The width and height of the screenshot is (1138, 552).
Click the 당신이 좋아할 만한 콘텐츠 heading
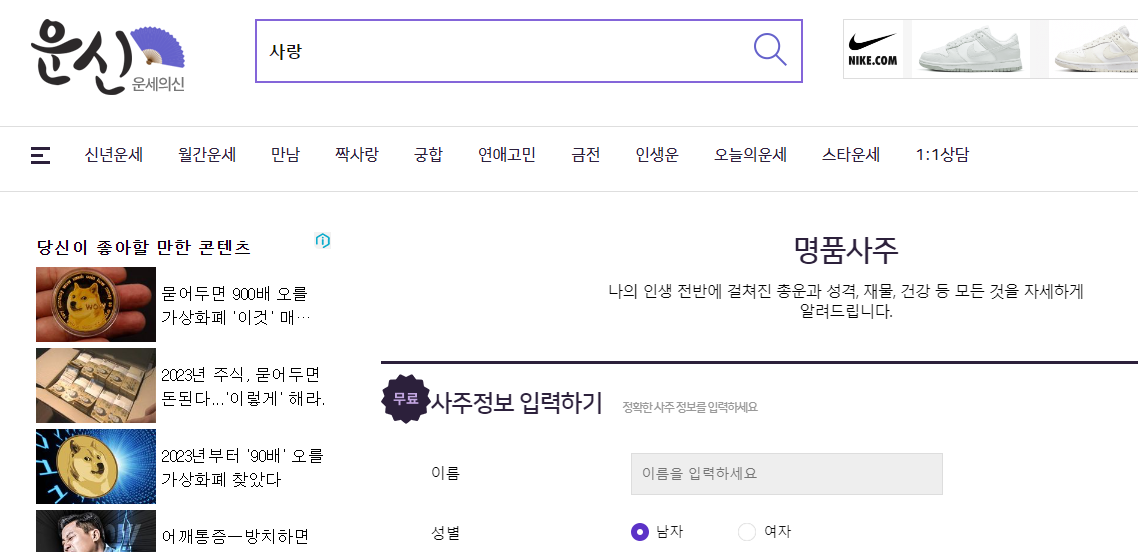click(x=144, y=248)
